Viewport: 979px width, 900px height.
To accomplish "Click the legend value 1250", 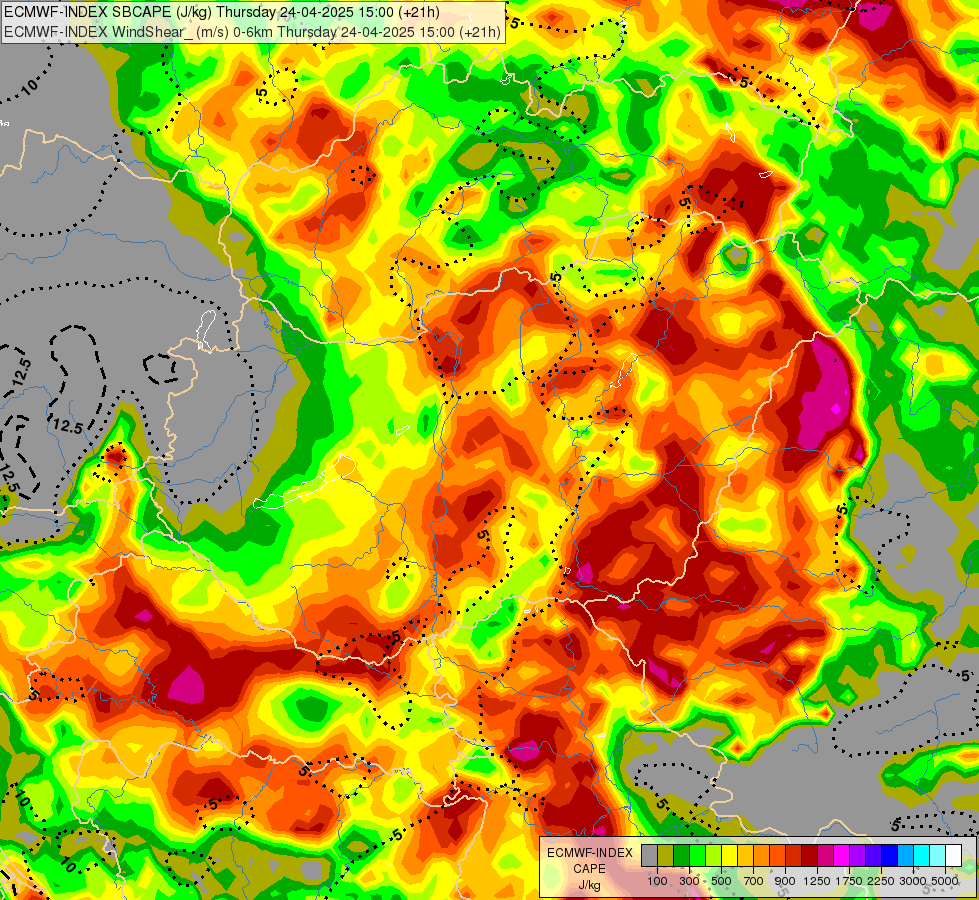I will [x=817, y=881].
